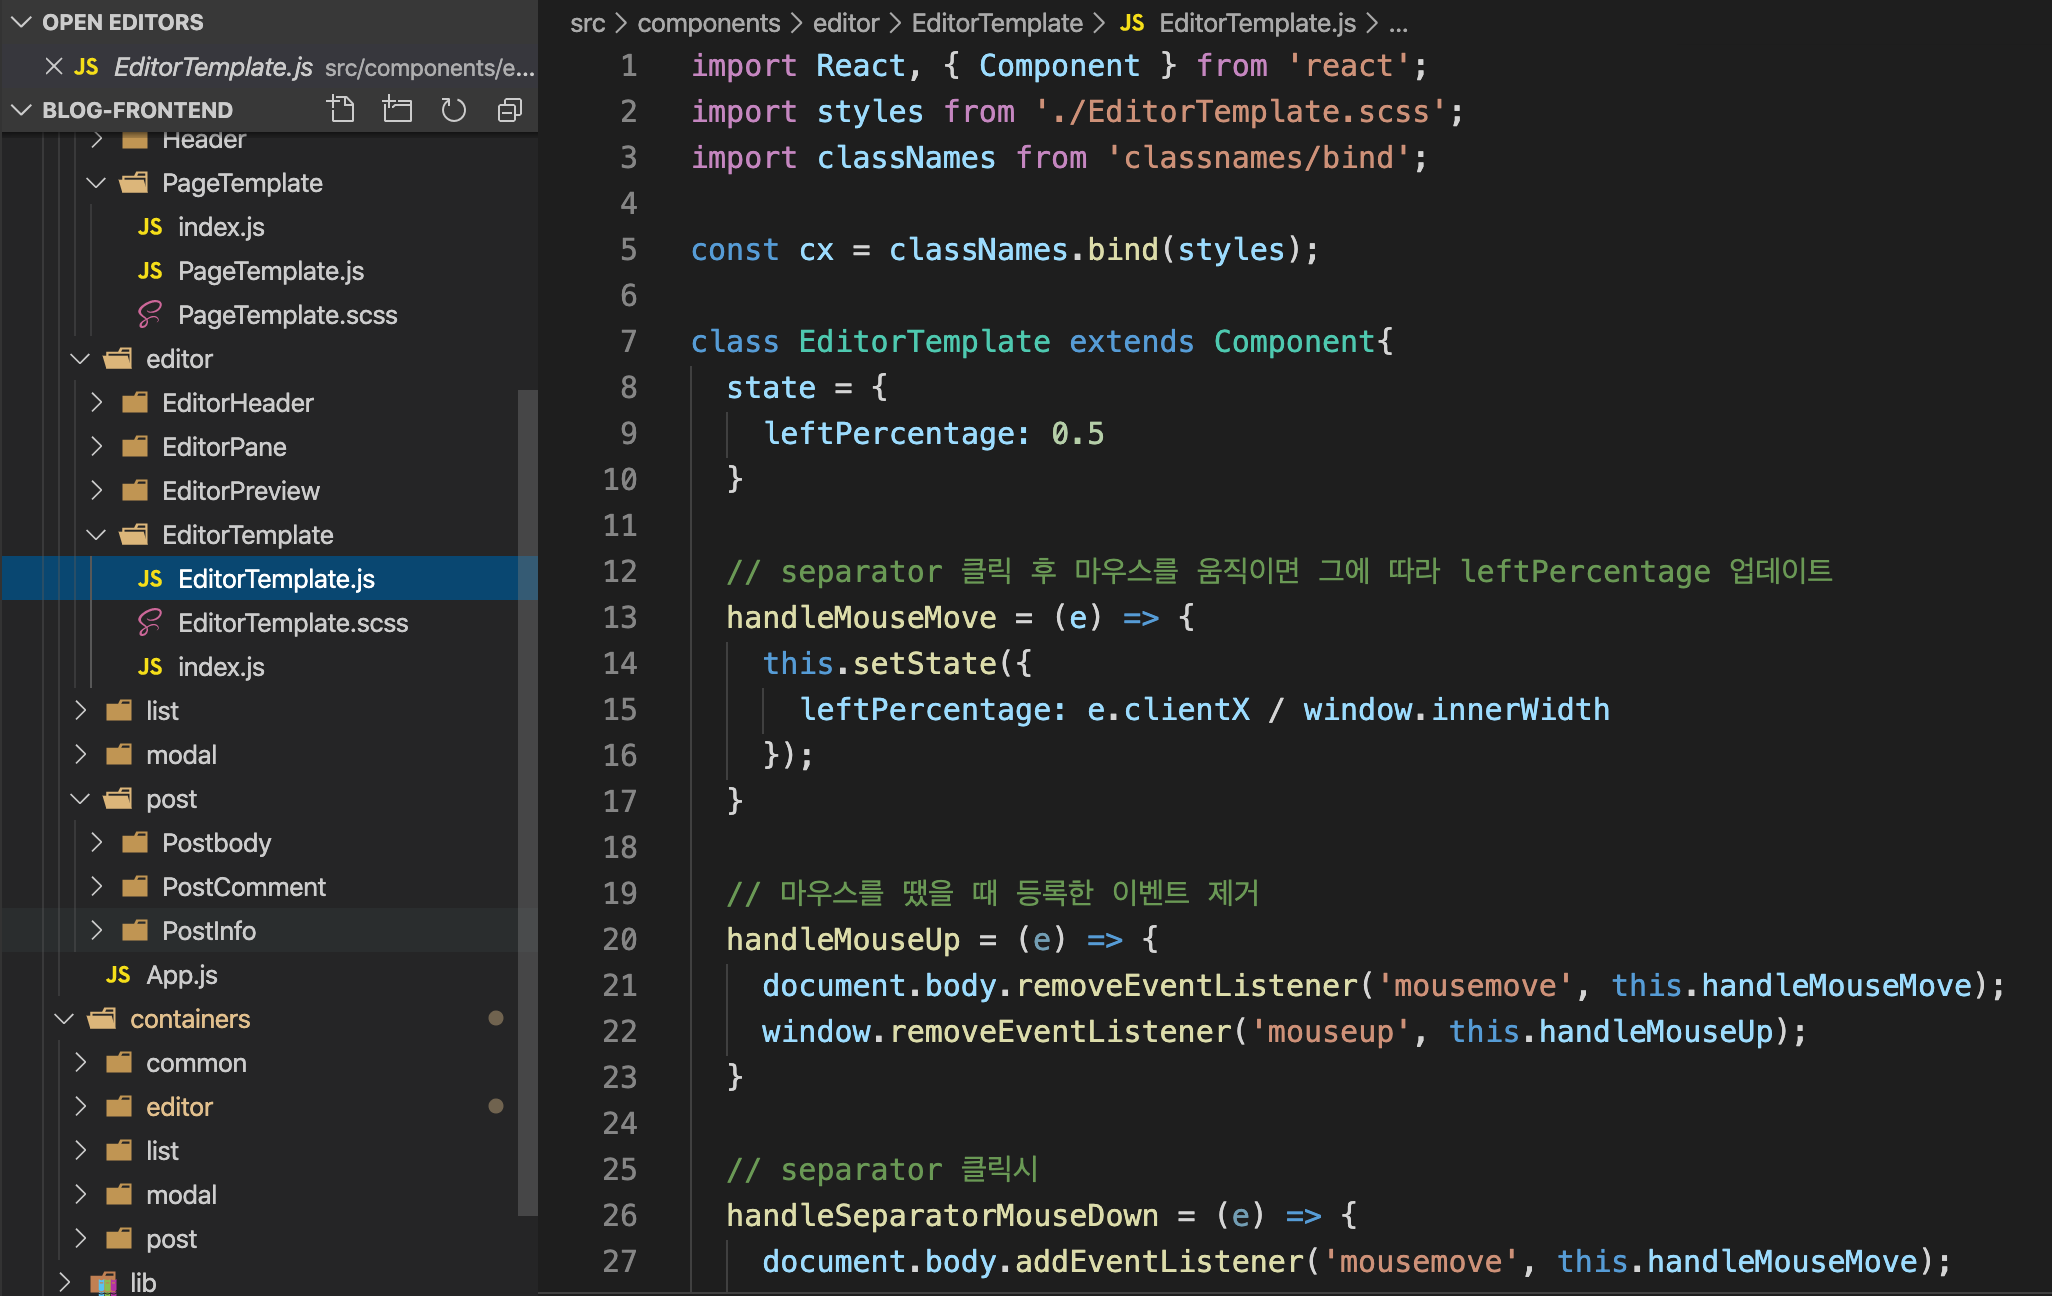The image size is (2052, 1296).
Task: Click the explorer sidebar scrollbar
Action: pos(528,800)
